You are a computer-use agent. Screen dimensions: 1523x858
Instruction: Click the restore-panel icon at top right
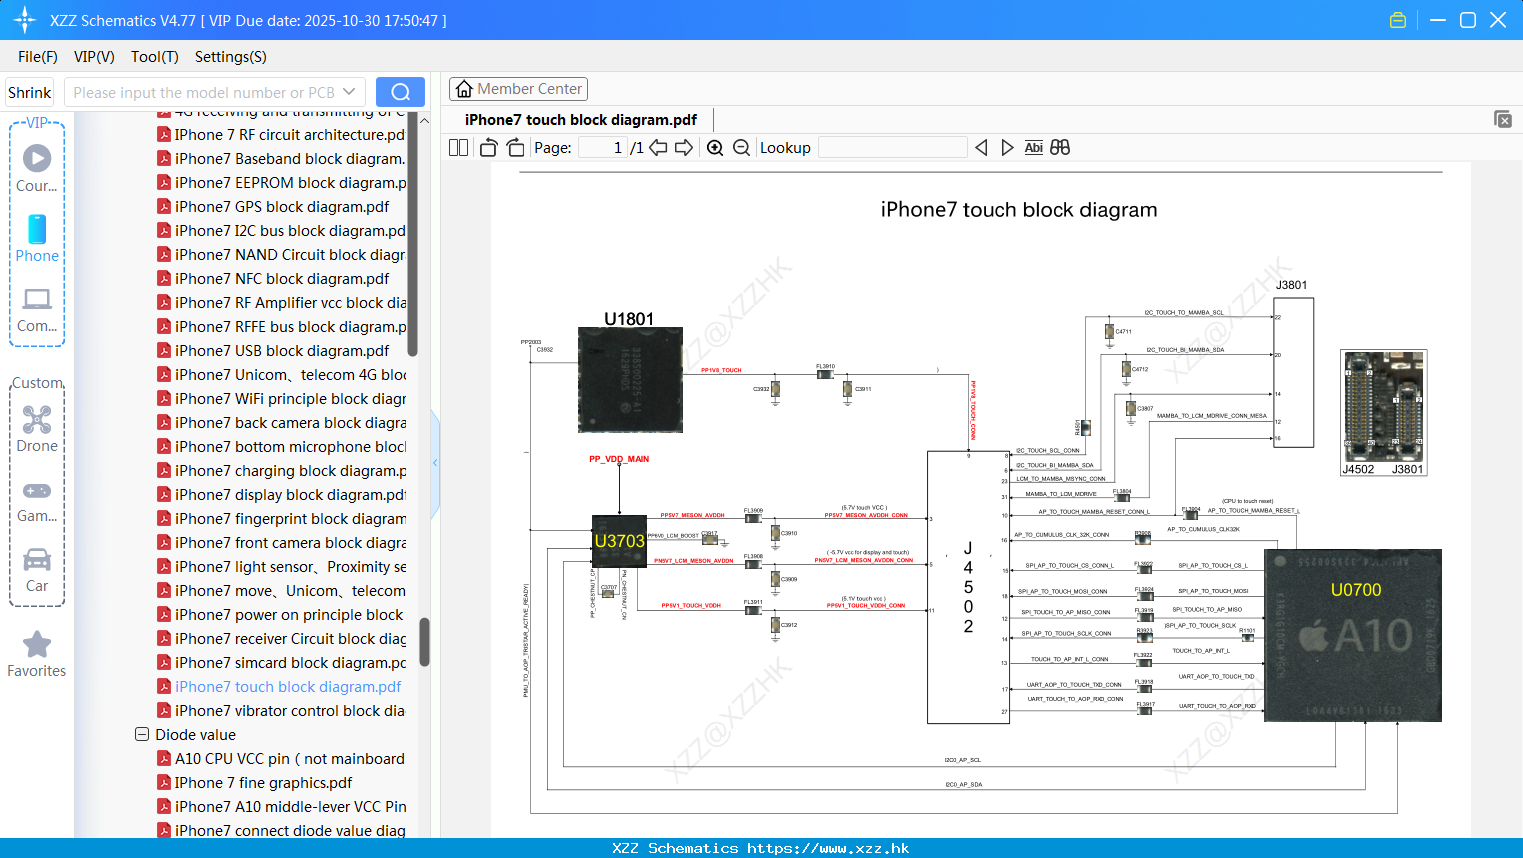tap(1503, 119)
